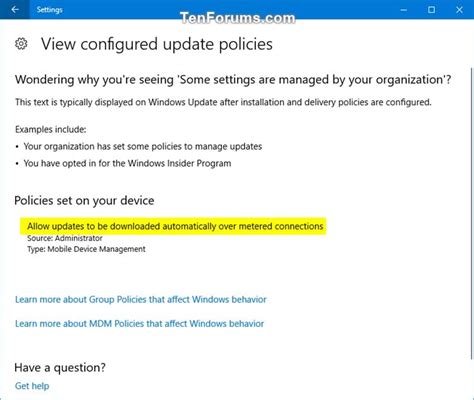The width and height of the screenshot is (474, 400).
Task: Maximize the Settings window
Action: tap(431, 10)
